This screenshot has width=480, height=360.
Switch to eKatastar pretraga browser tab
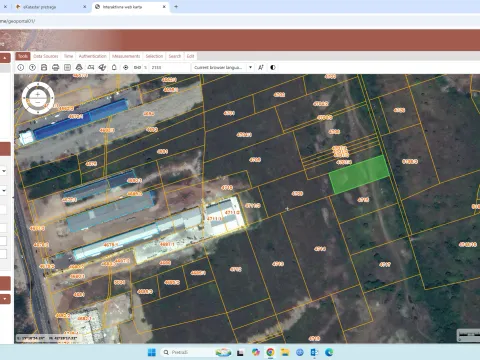pyautogui.click(x=50, y=7)
